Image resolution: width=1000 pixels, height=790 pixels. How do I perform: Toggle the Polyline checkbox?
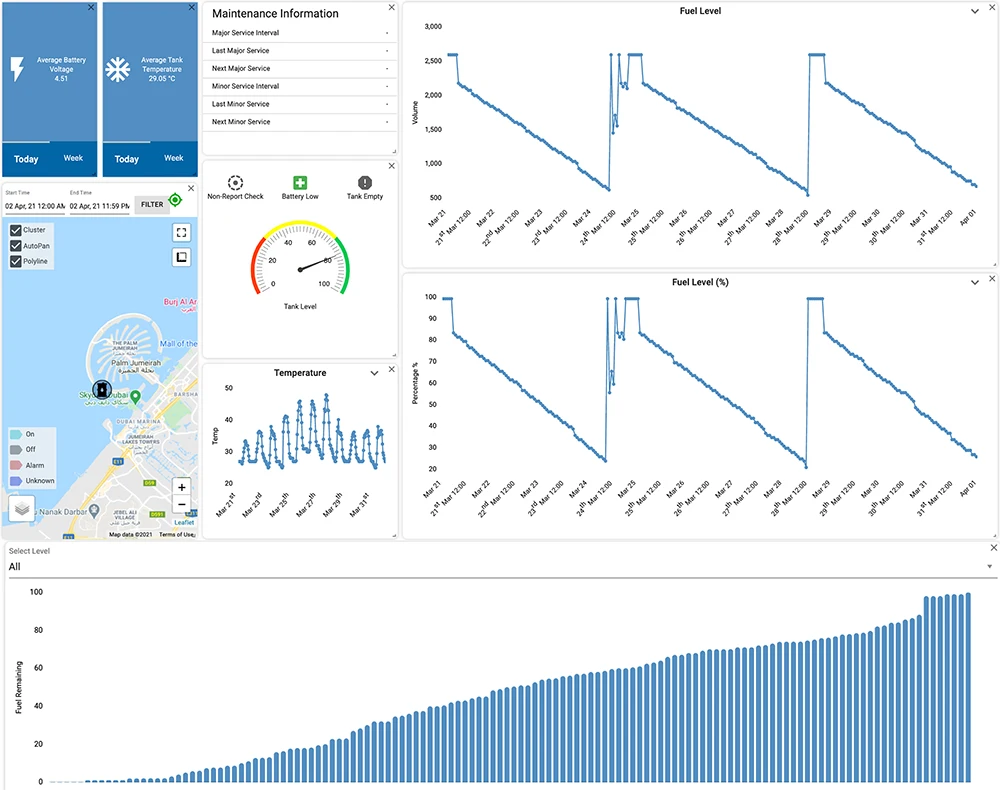tap(16, 261)
